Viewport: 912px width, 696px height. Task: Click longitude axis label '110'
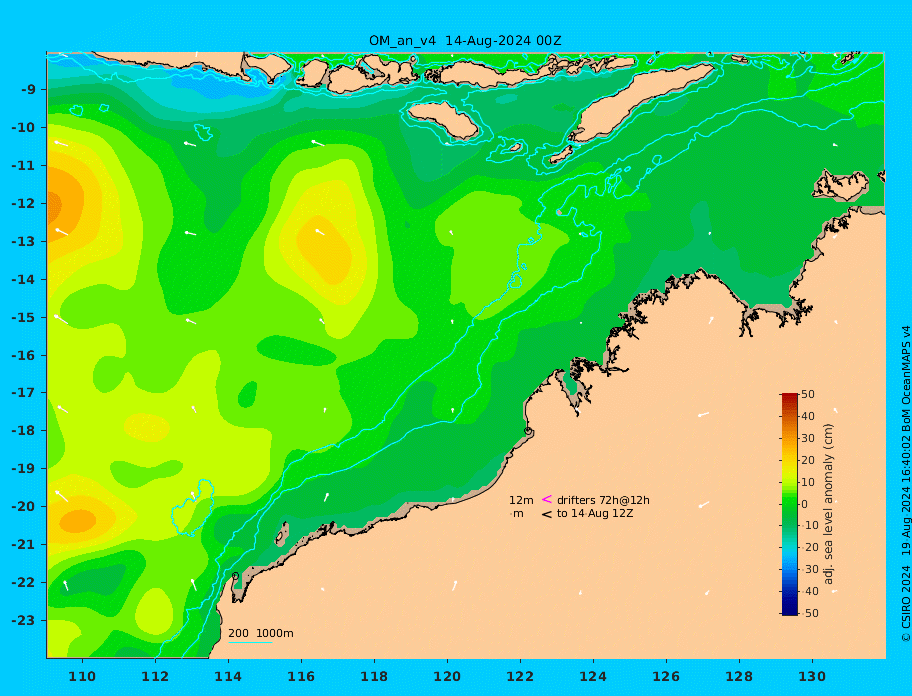[83, 677]
